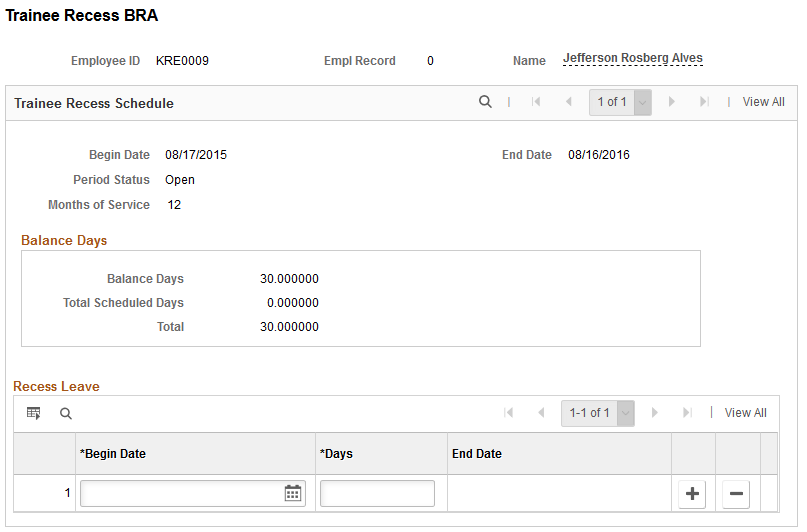The width and height of the screenshot is (807, 532).
Task: Go to last row in Trainee Recess Schedule
Action: coord(704,102)
